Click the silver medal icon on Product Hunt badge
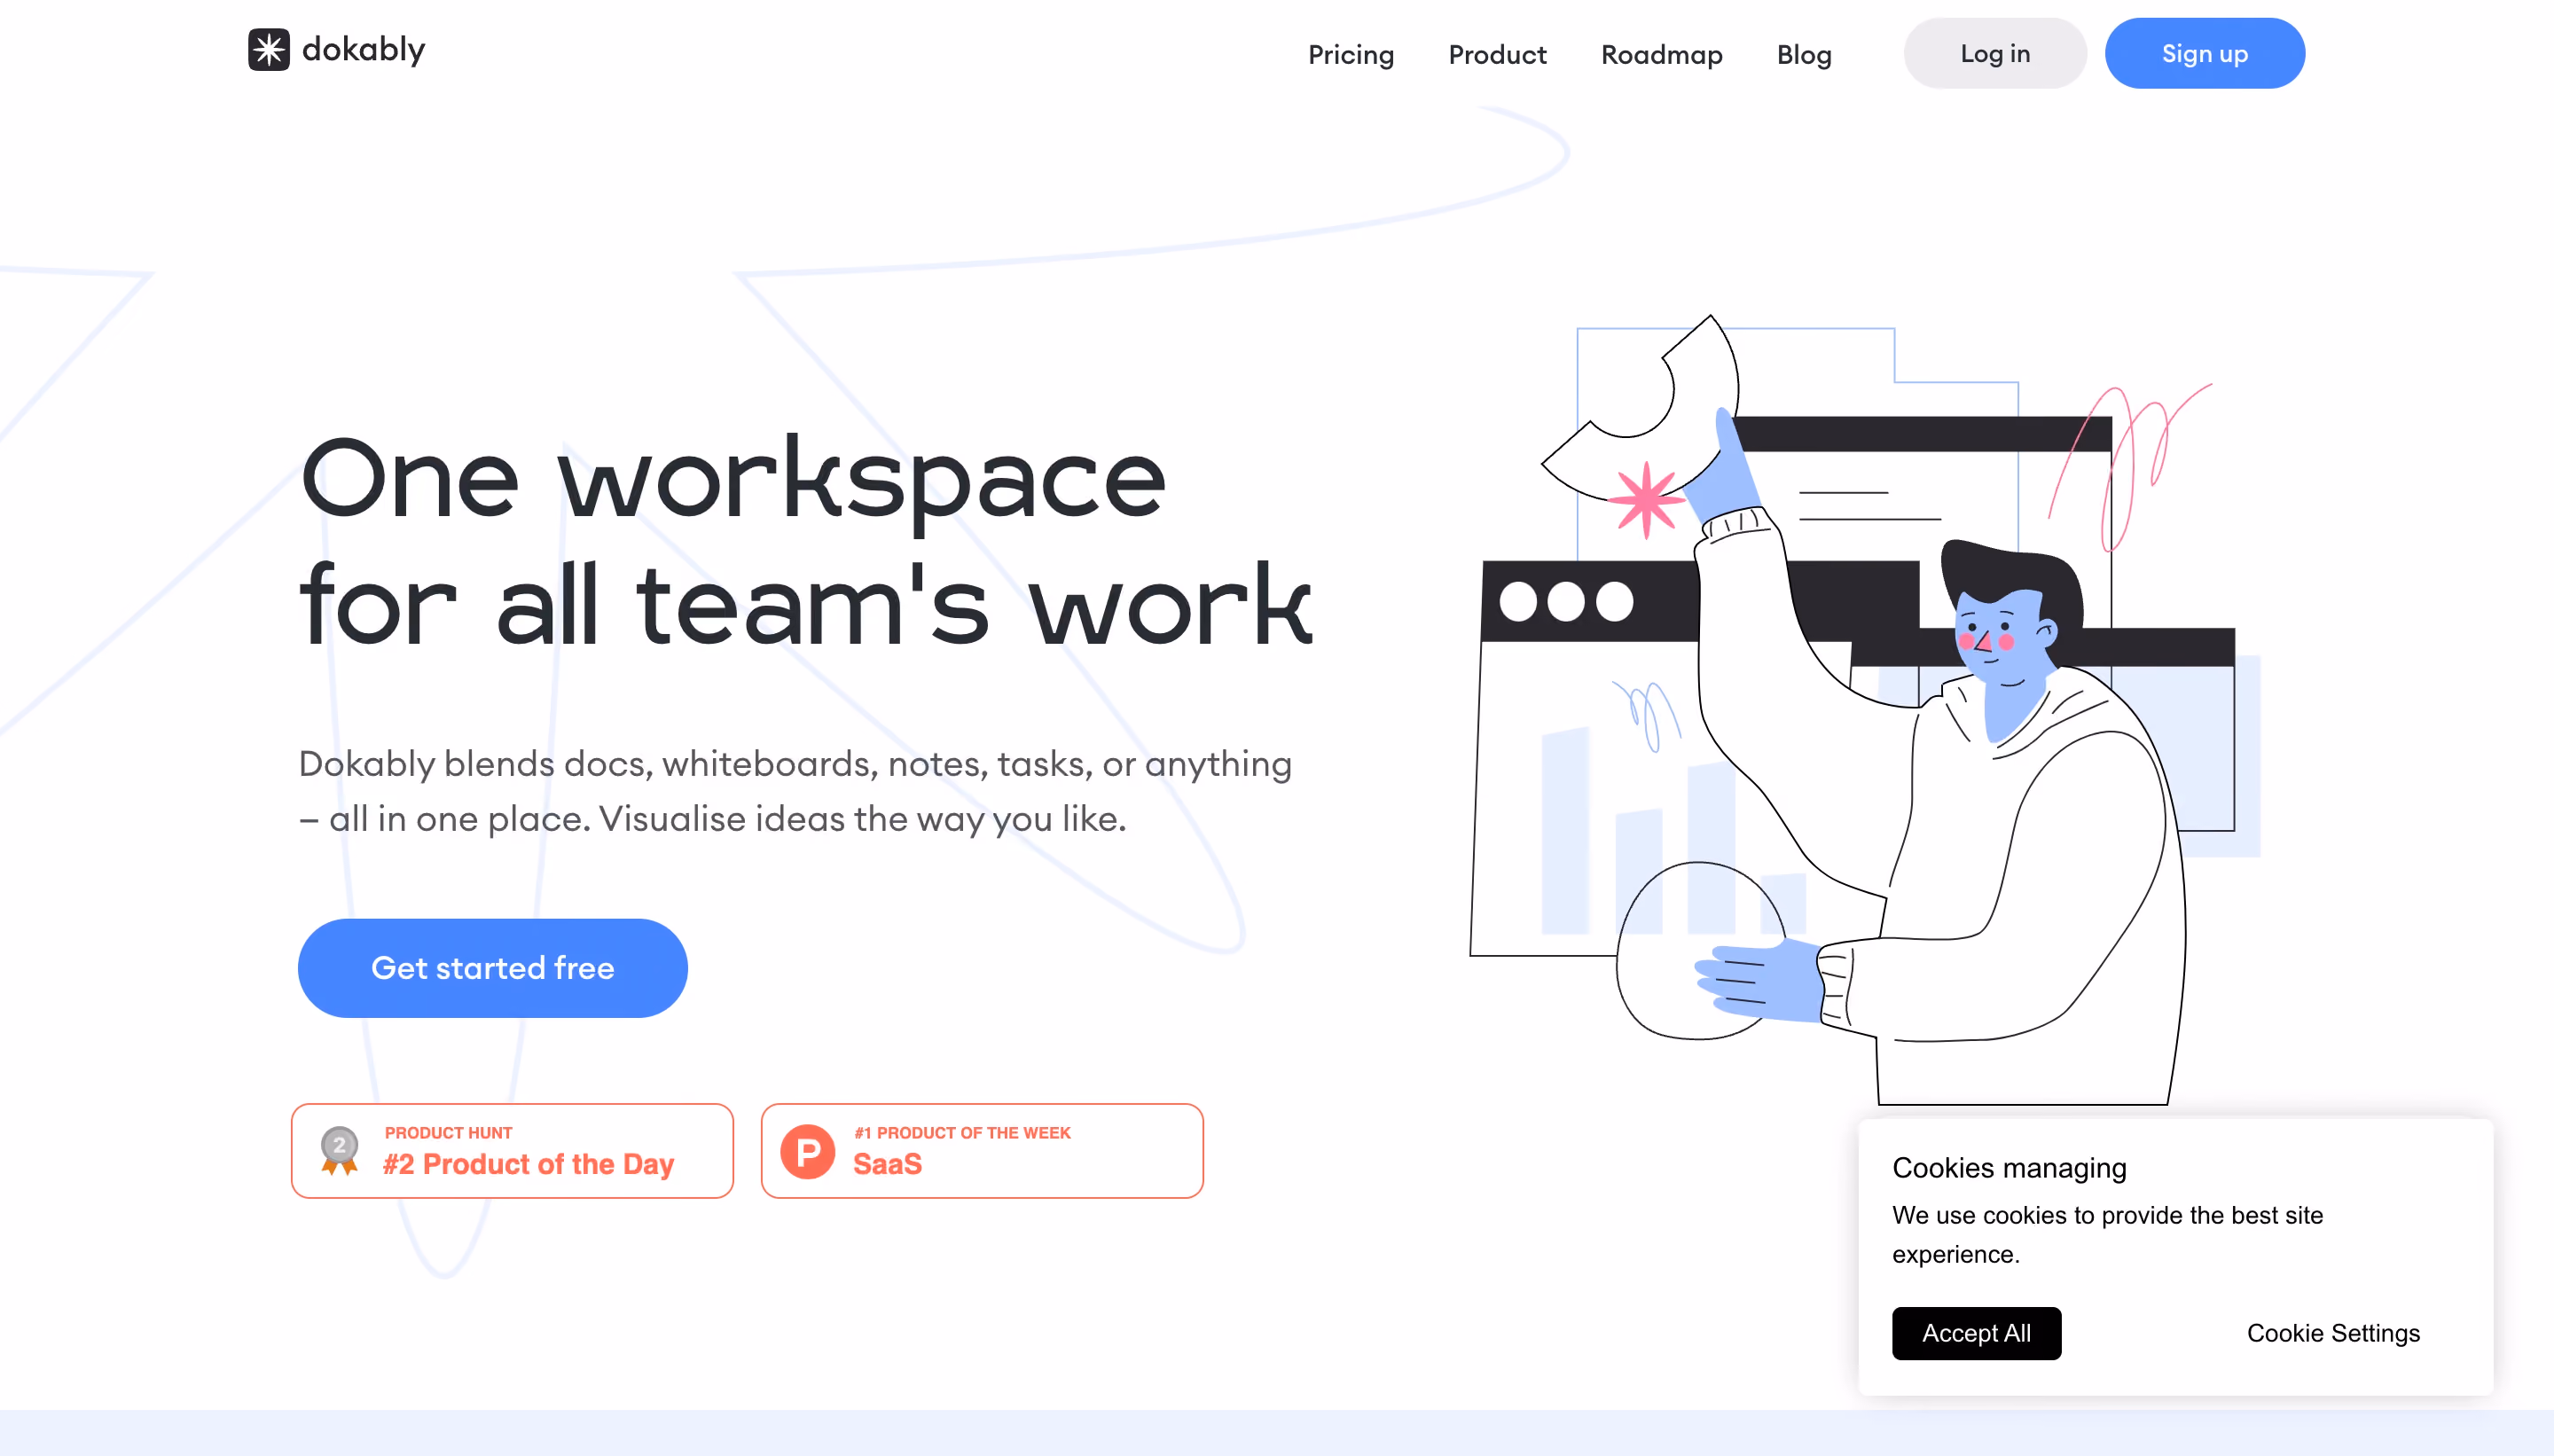The width and height of the screenshot is (2554, 1456). [339, 1150]
